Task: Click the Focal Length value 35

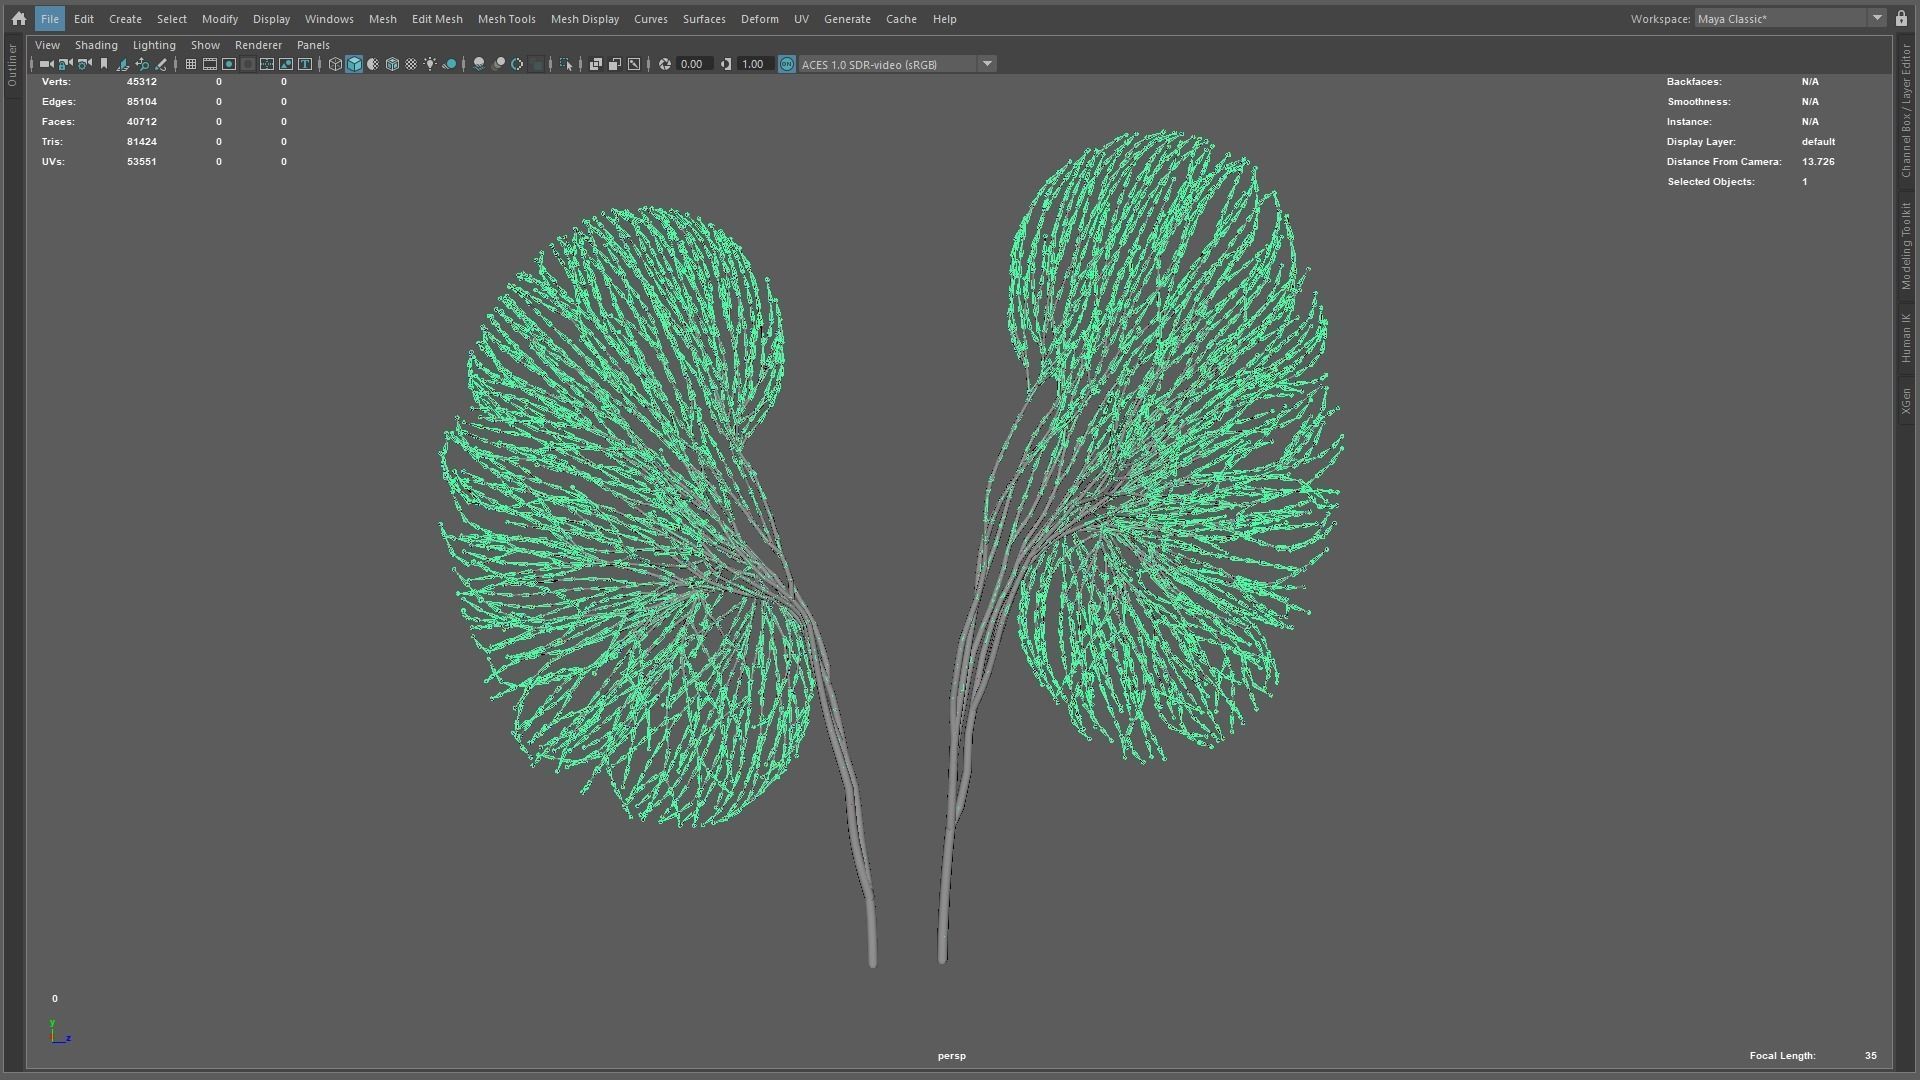Action: (1870, 1055)
